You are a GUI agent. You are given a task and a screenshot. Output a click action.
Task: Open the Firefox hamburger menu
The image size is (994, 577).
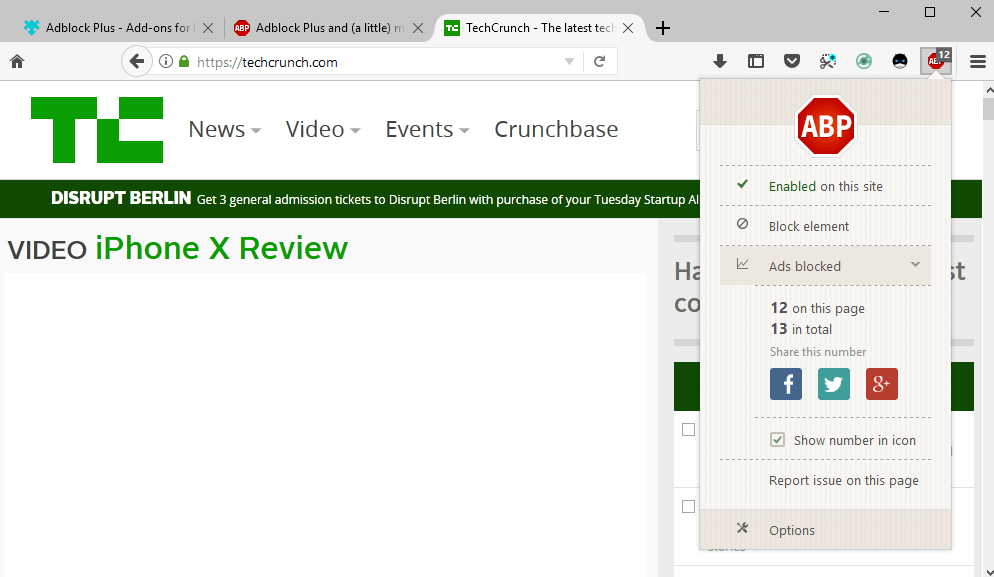(978, 62)
